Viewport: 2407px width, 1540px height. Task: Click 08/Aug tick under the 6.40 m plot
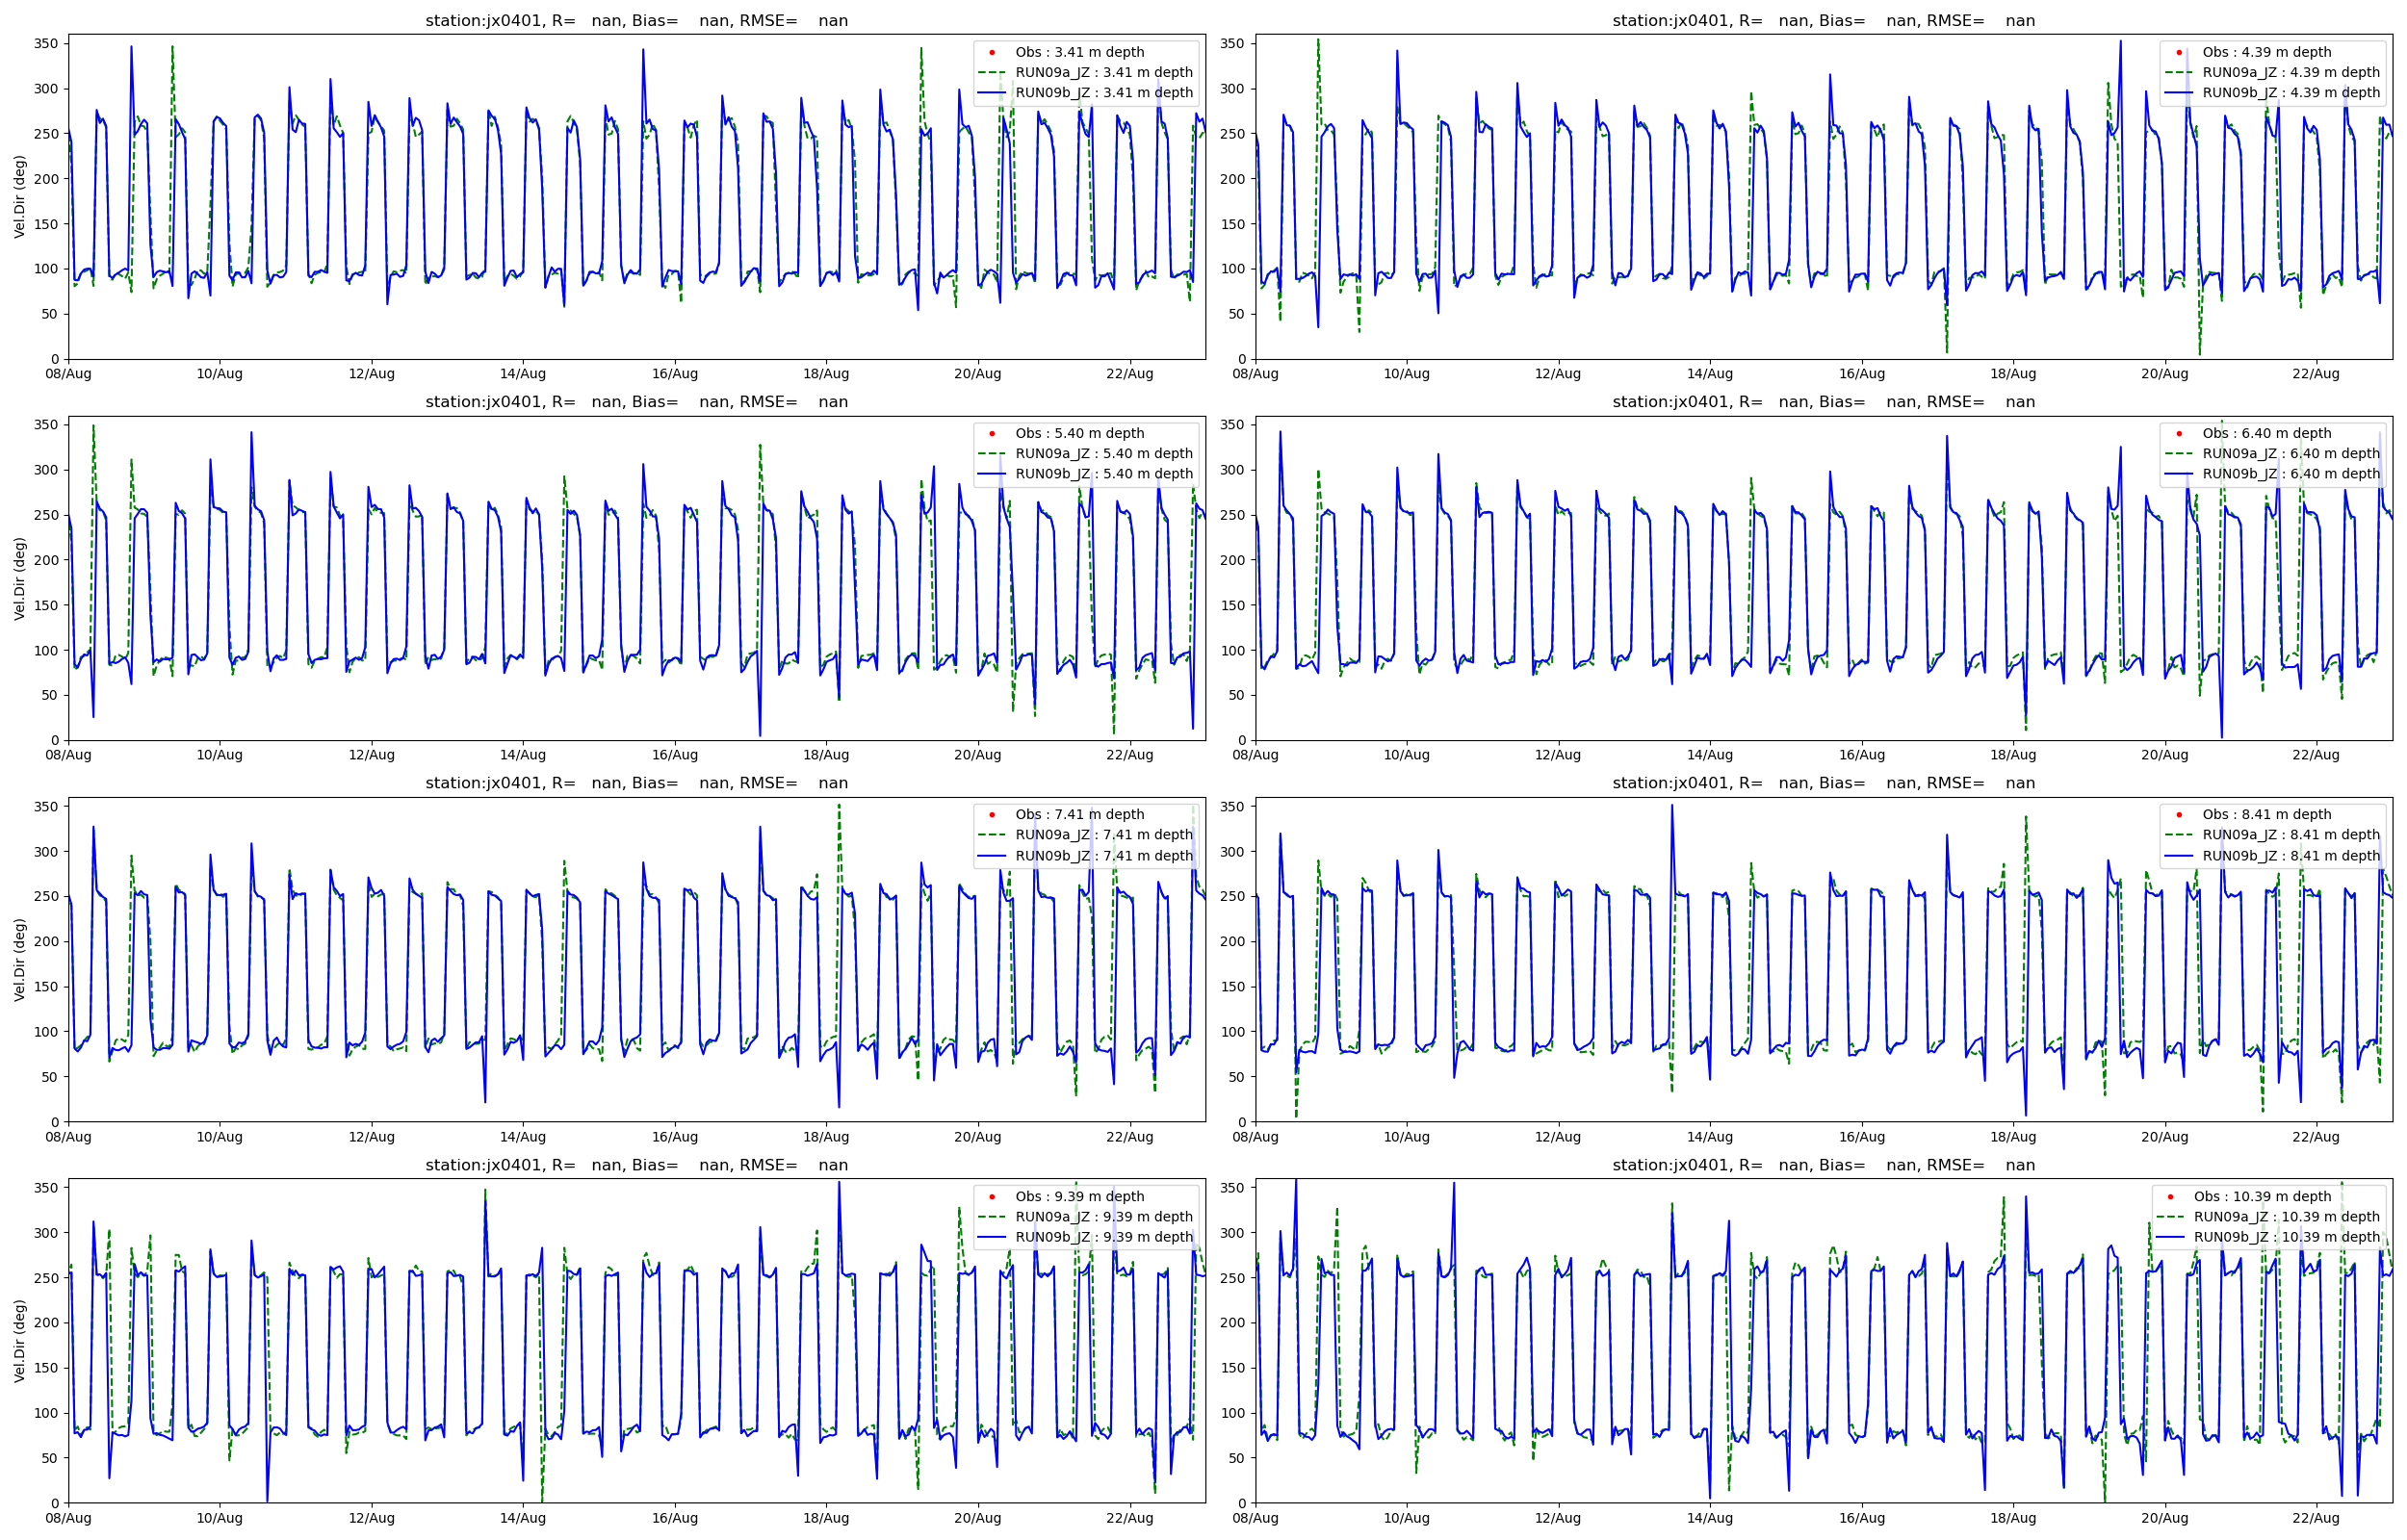[x=1255, y=755]
